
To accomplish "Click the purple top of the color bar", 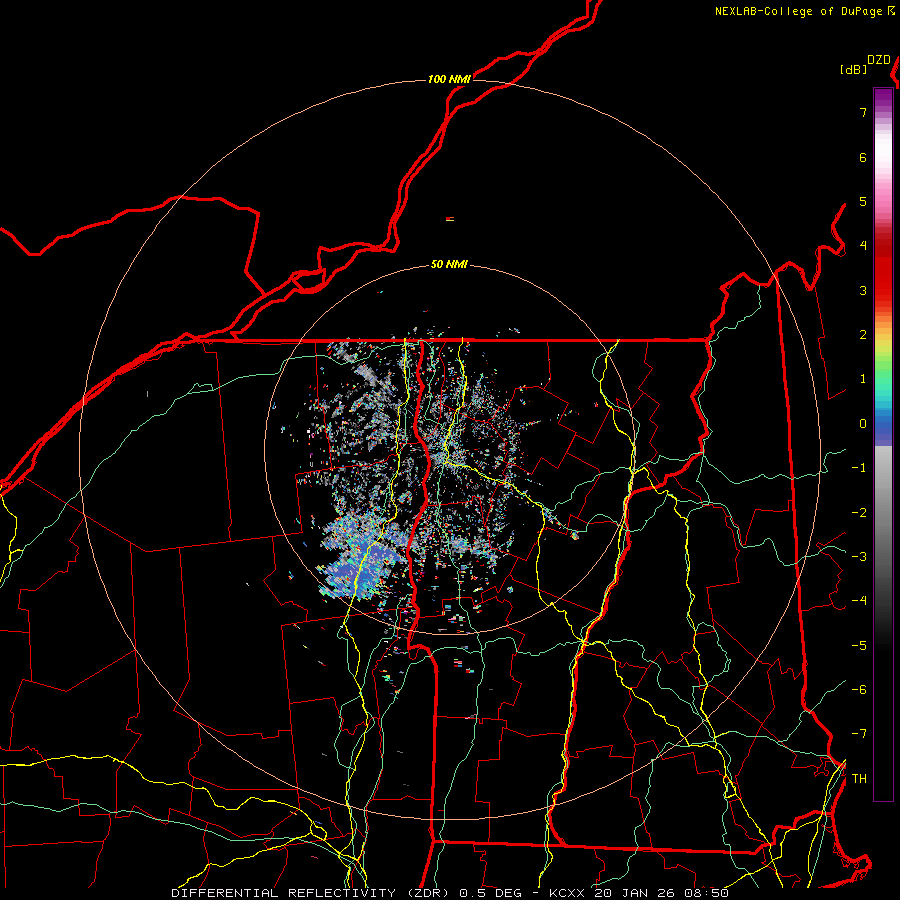I will click(x=883, y=99).
